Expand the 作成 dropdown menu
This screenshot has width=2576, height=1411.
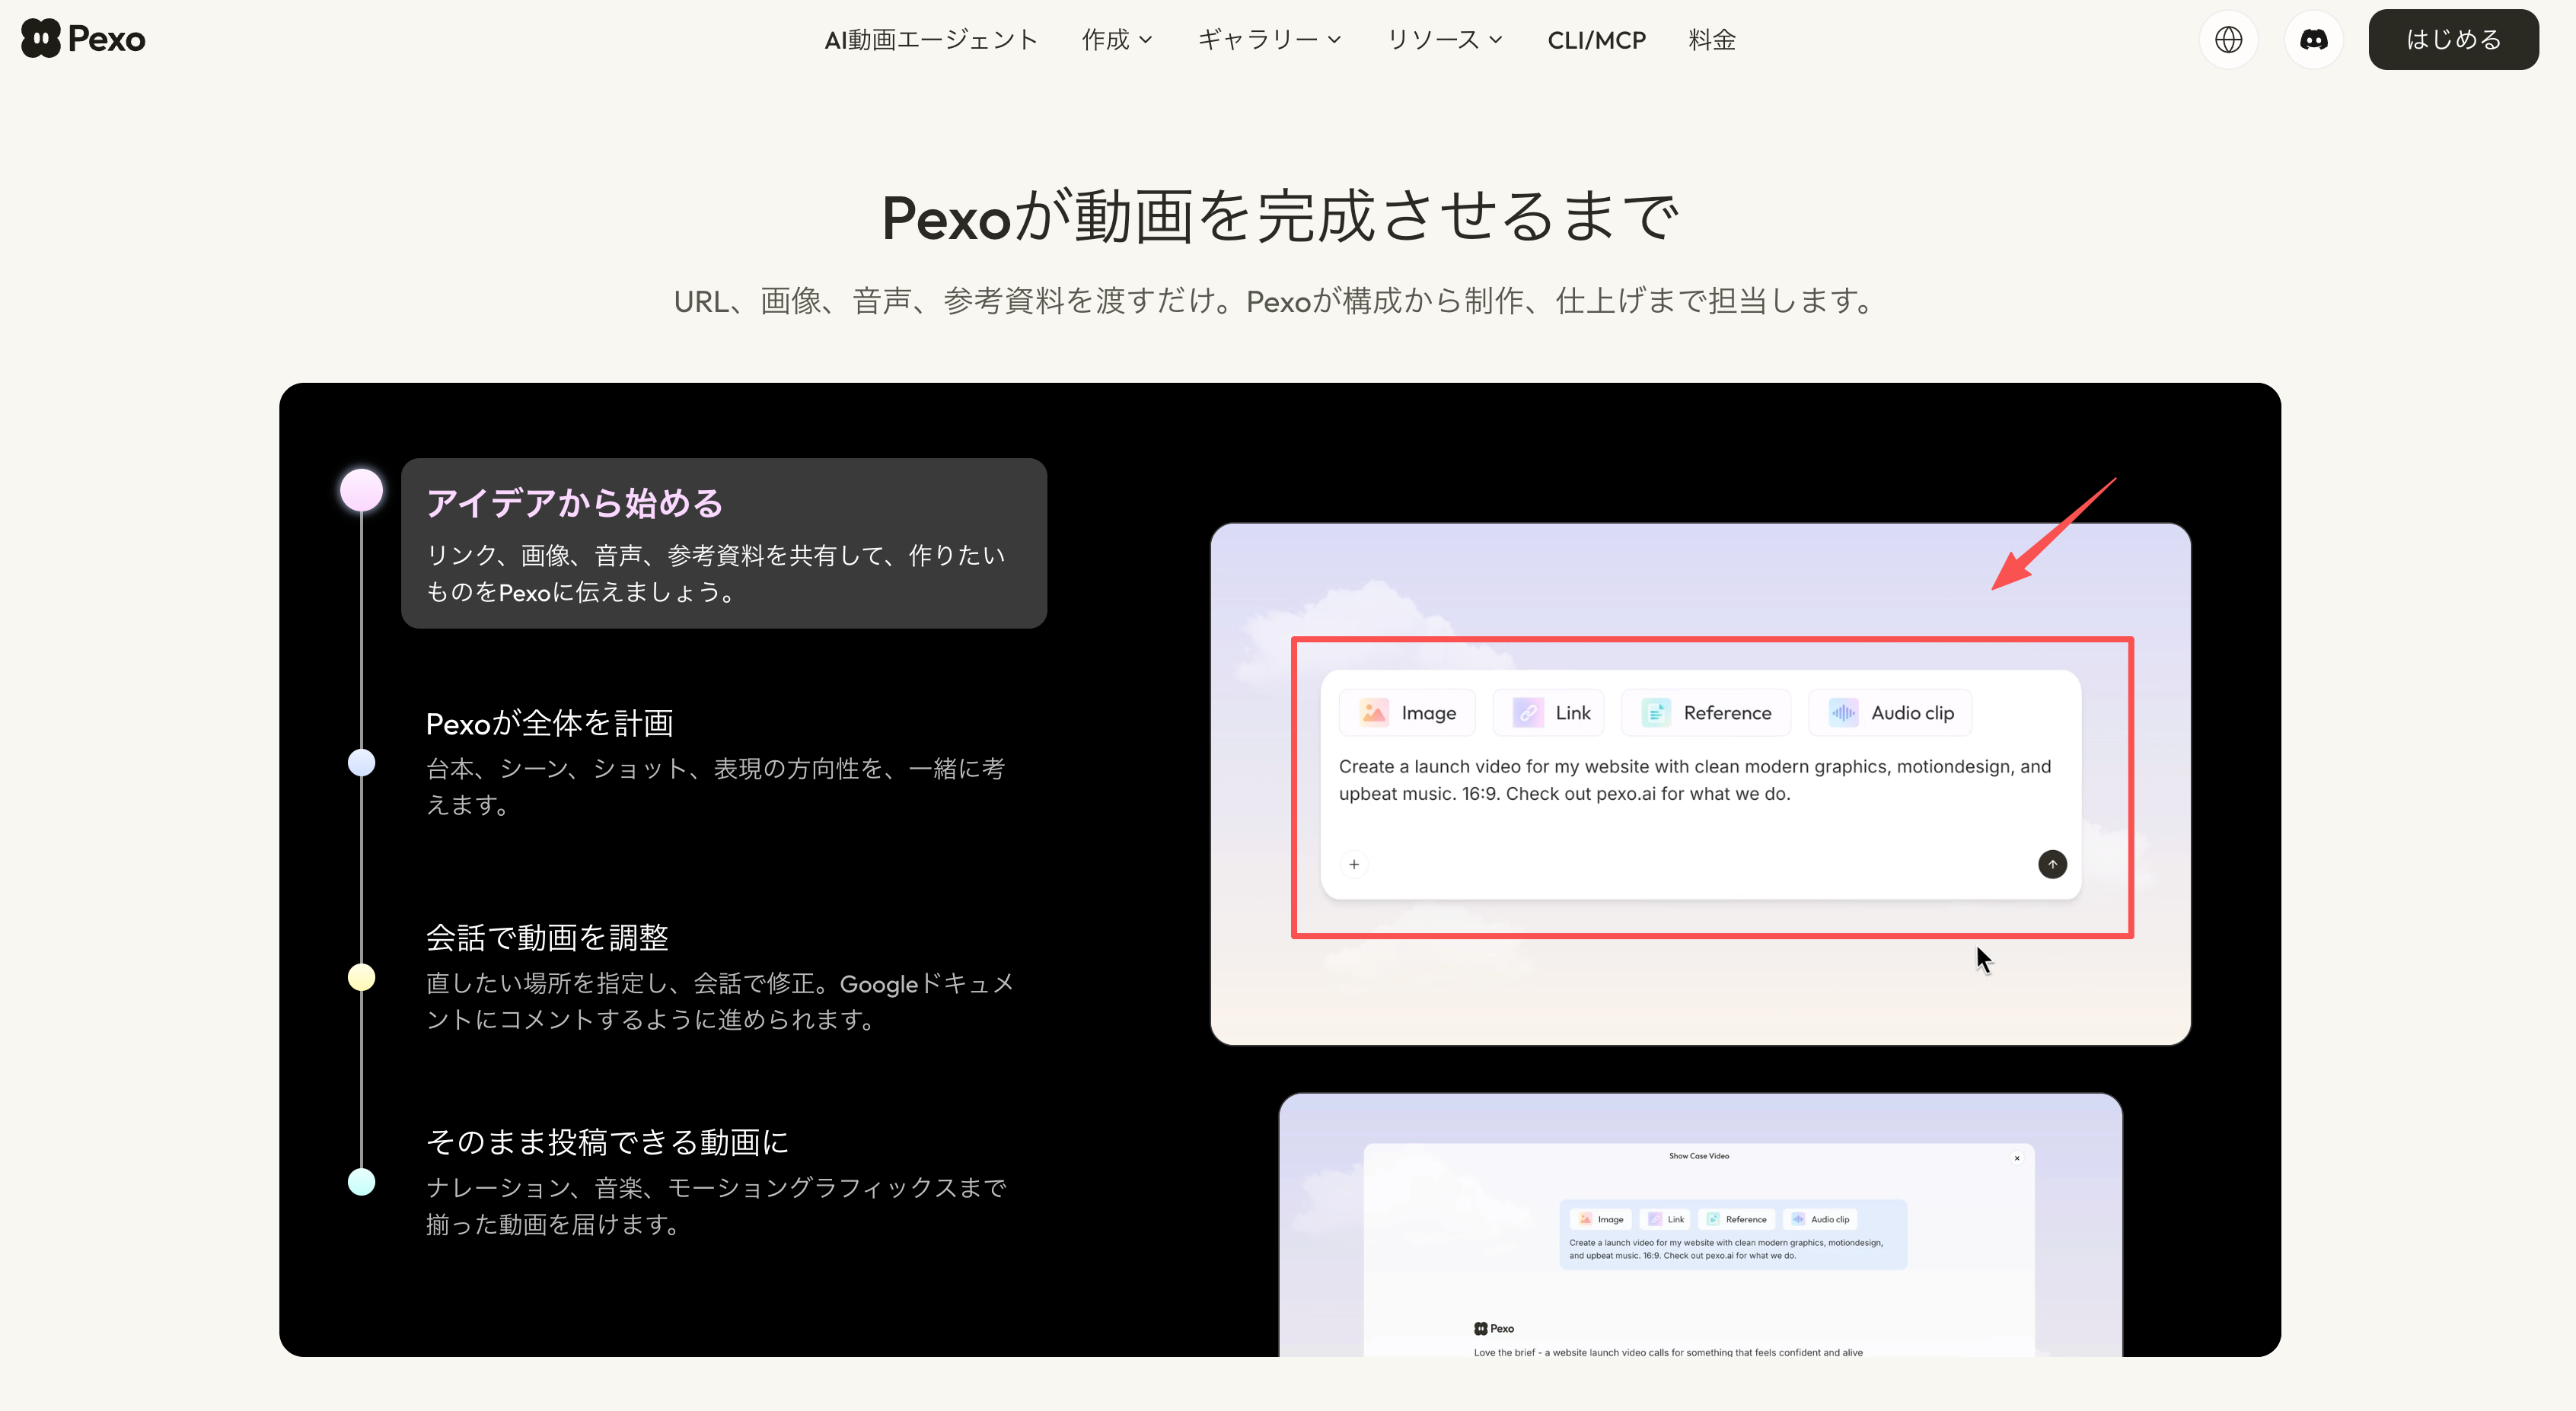click(x=1117, y=40)
